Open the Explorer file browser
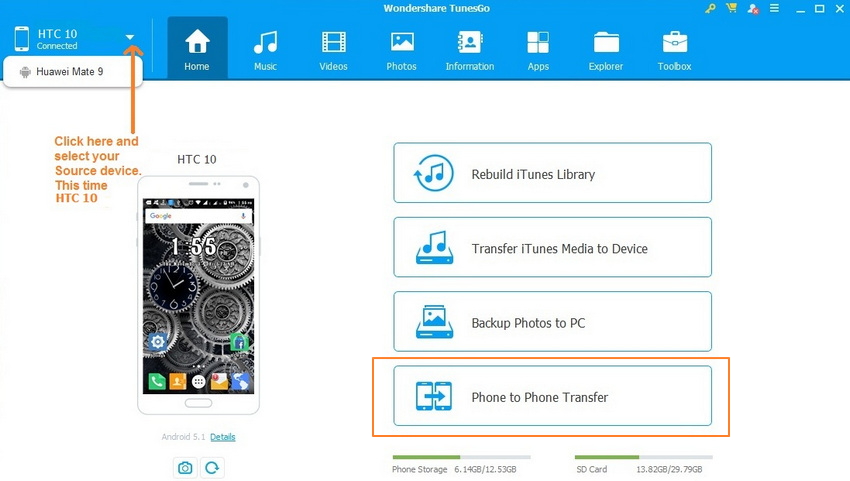The width and height of the screenshot is (850, 481). tap(606, 49)
